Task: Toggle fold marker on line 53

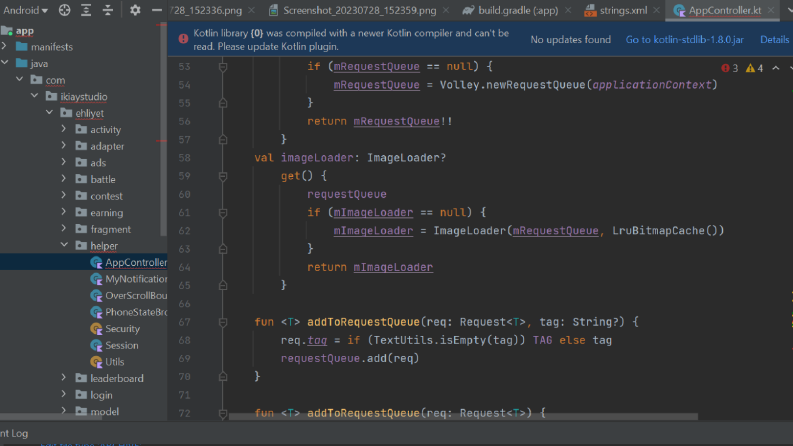Action: [223, 66]
